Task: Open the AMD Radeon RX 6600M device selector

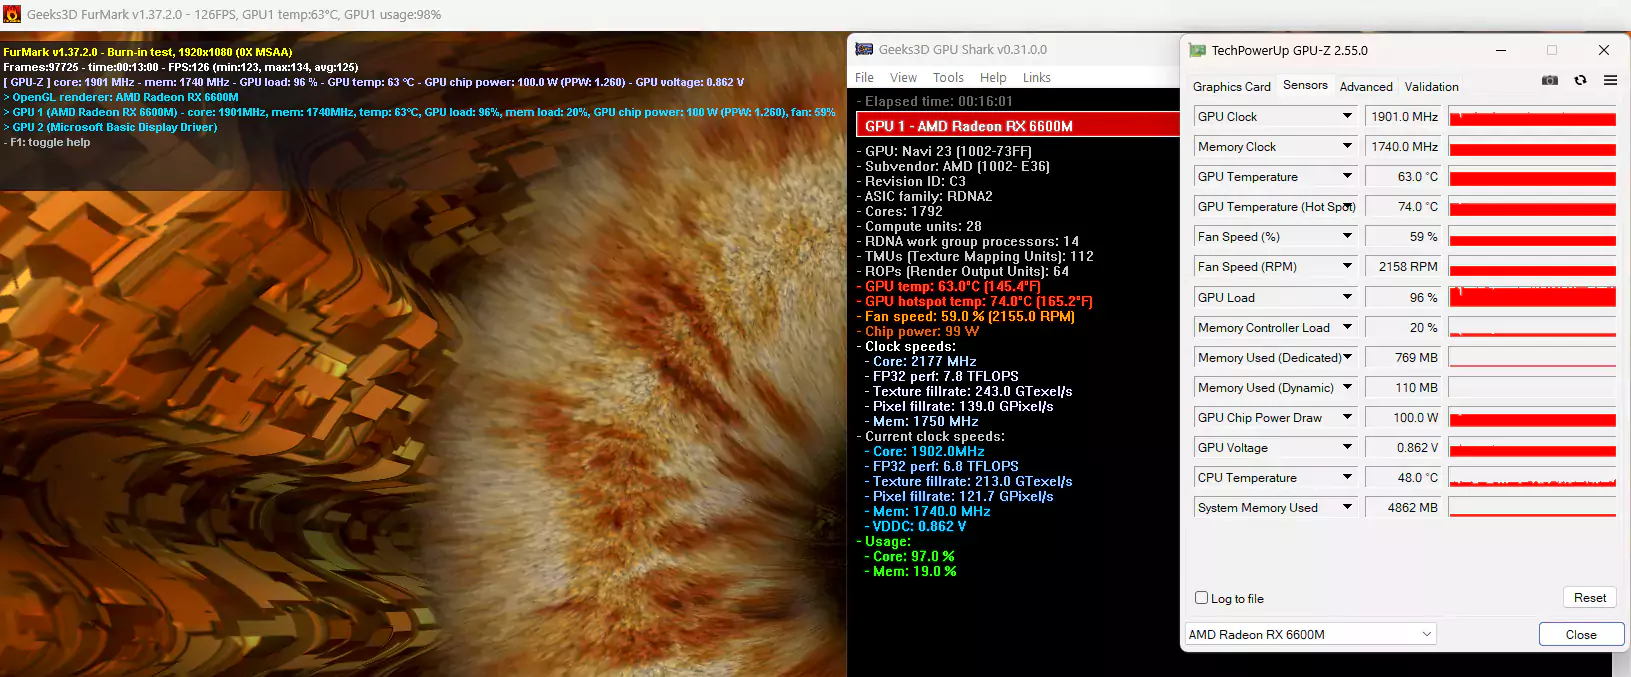Action: point(1310,634)
